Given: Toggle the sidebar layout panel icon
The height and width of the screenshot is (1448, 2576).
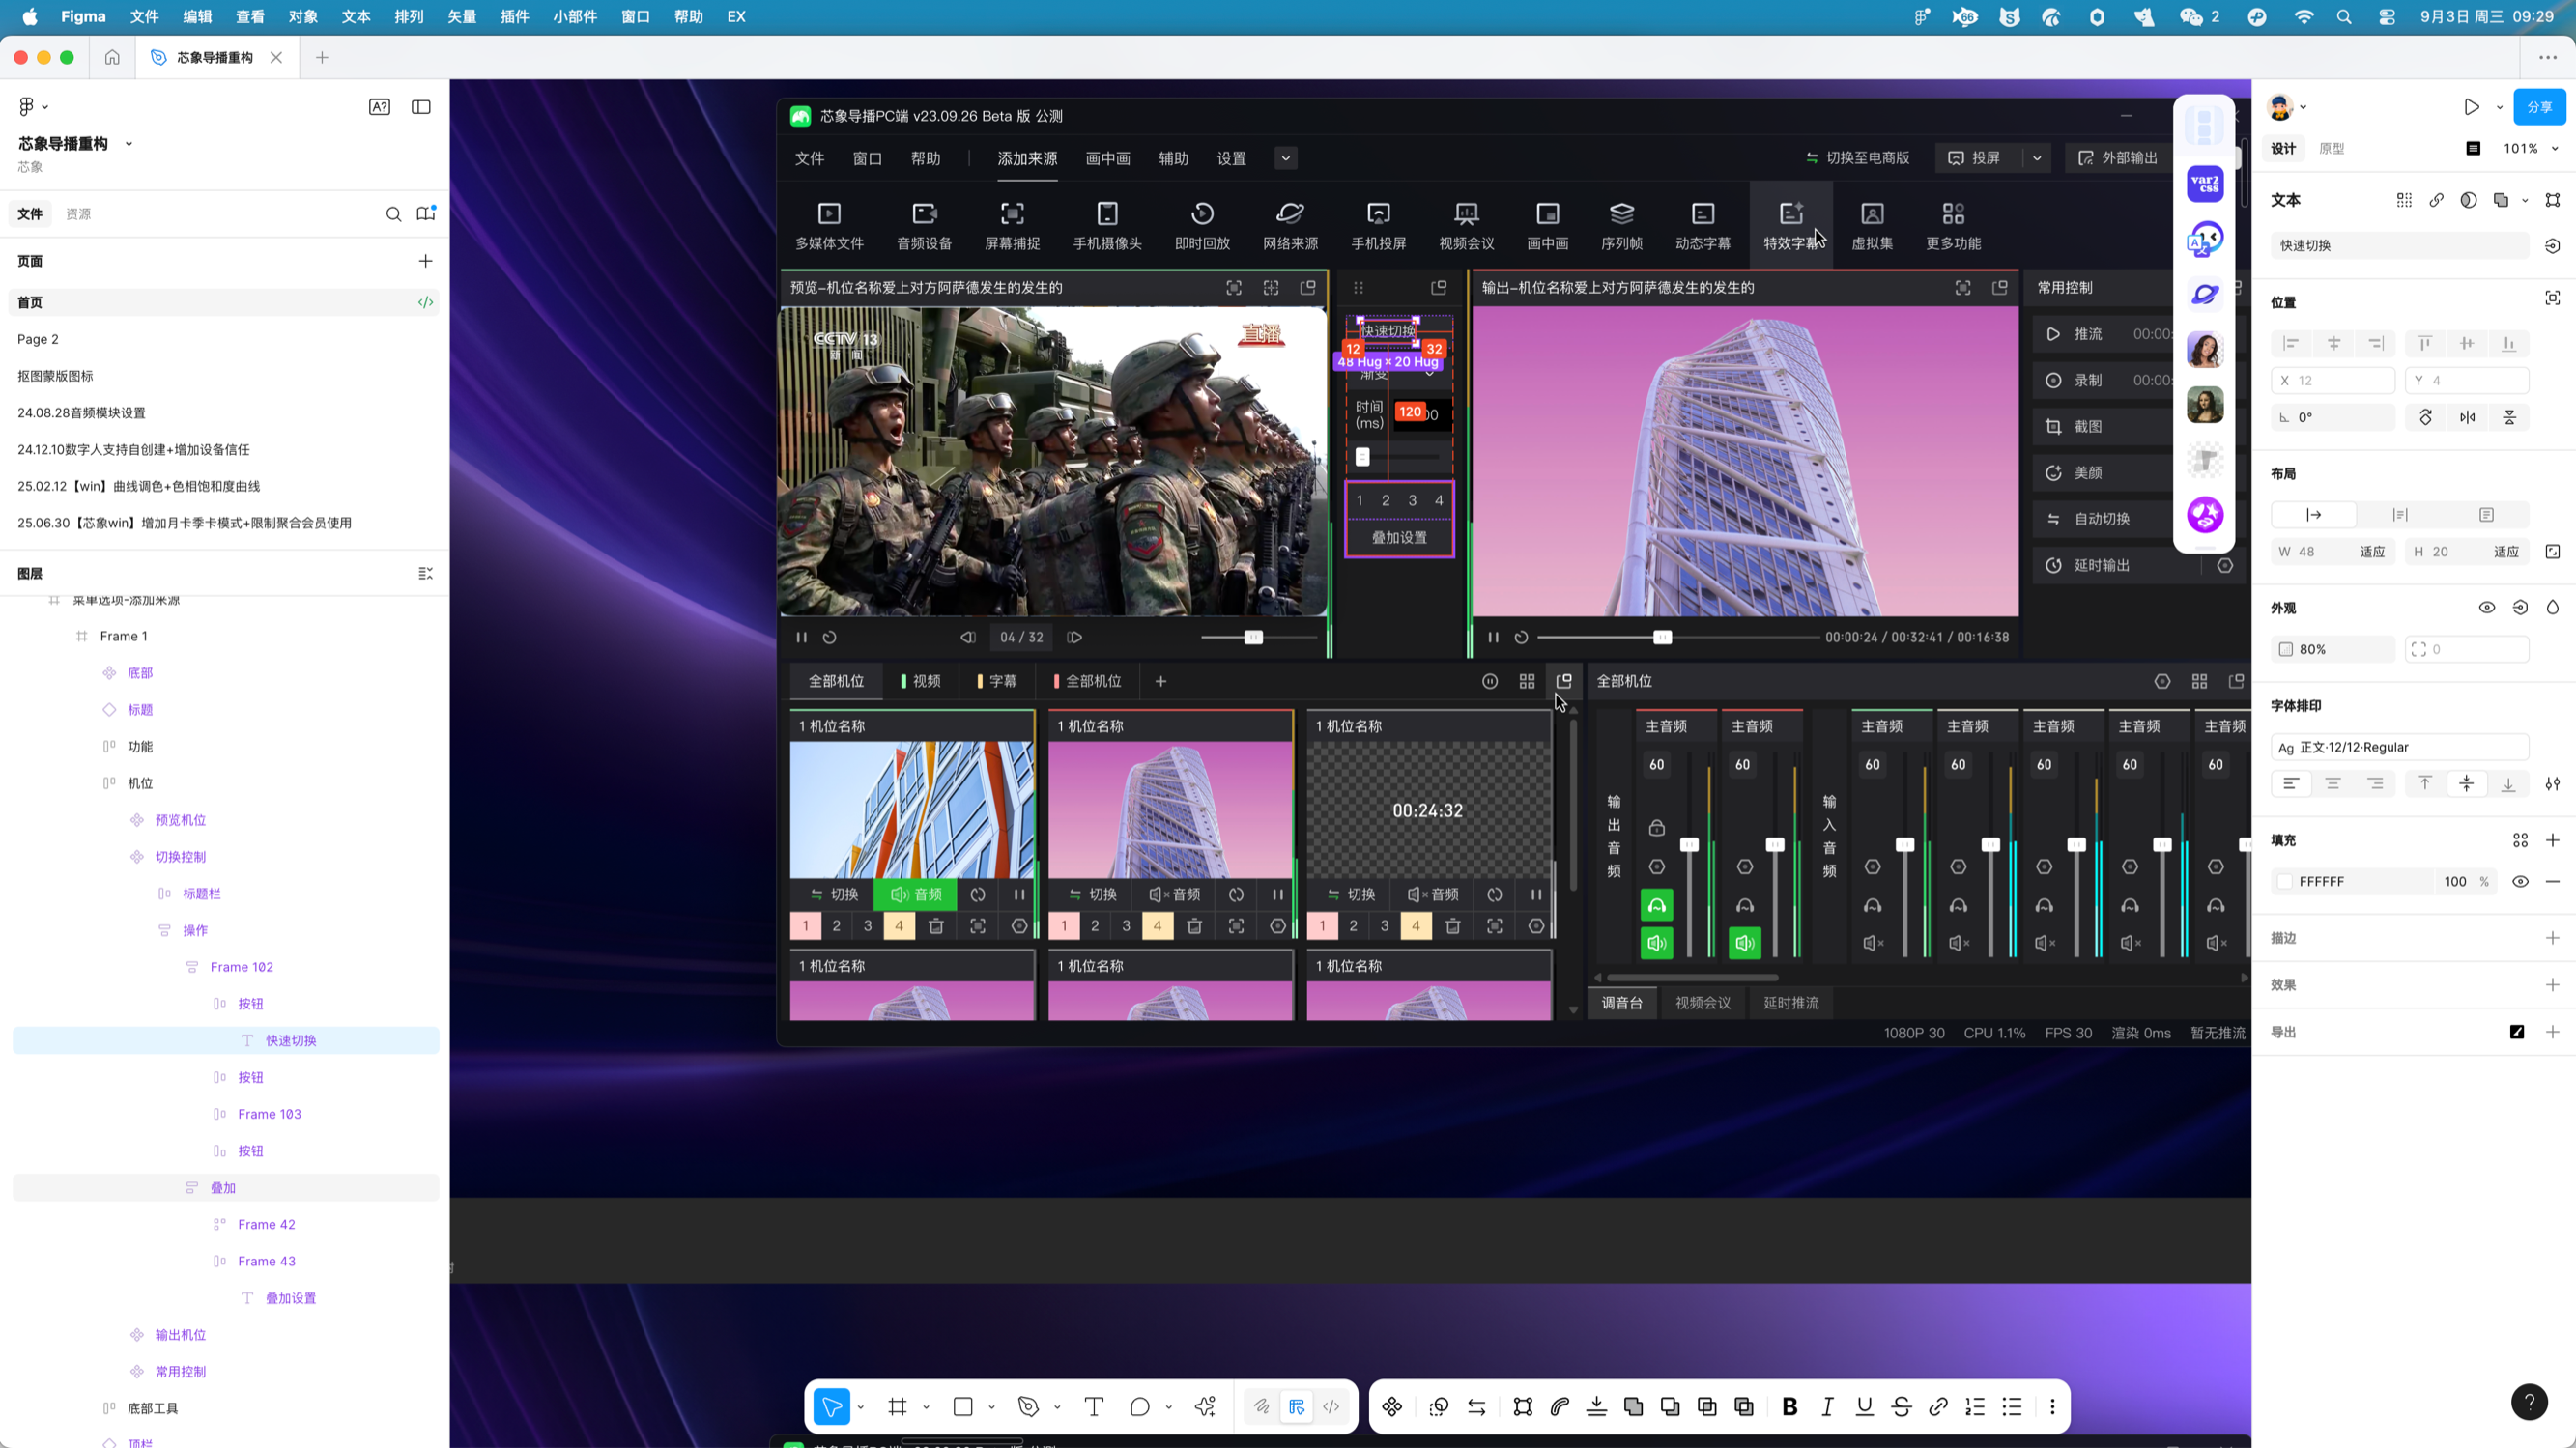Looking at the screenshot, I should [421, 107].
